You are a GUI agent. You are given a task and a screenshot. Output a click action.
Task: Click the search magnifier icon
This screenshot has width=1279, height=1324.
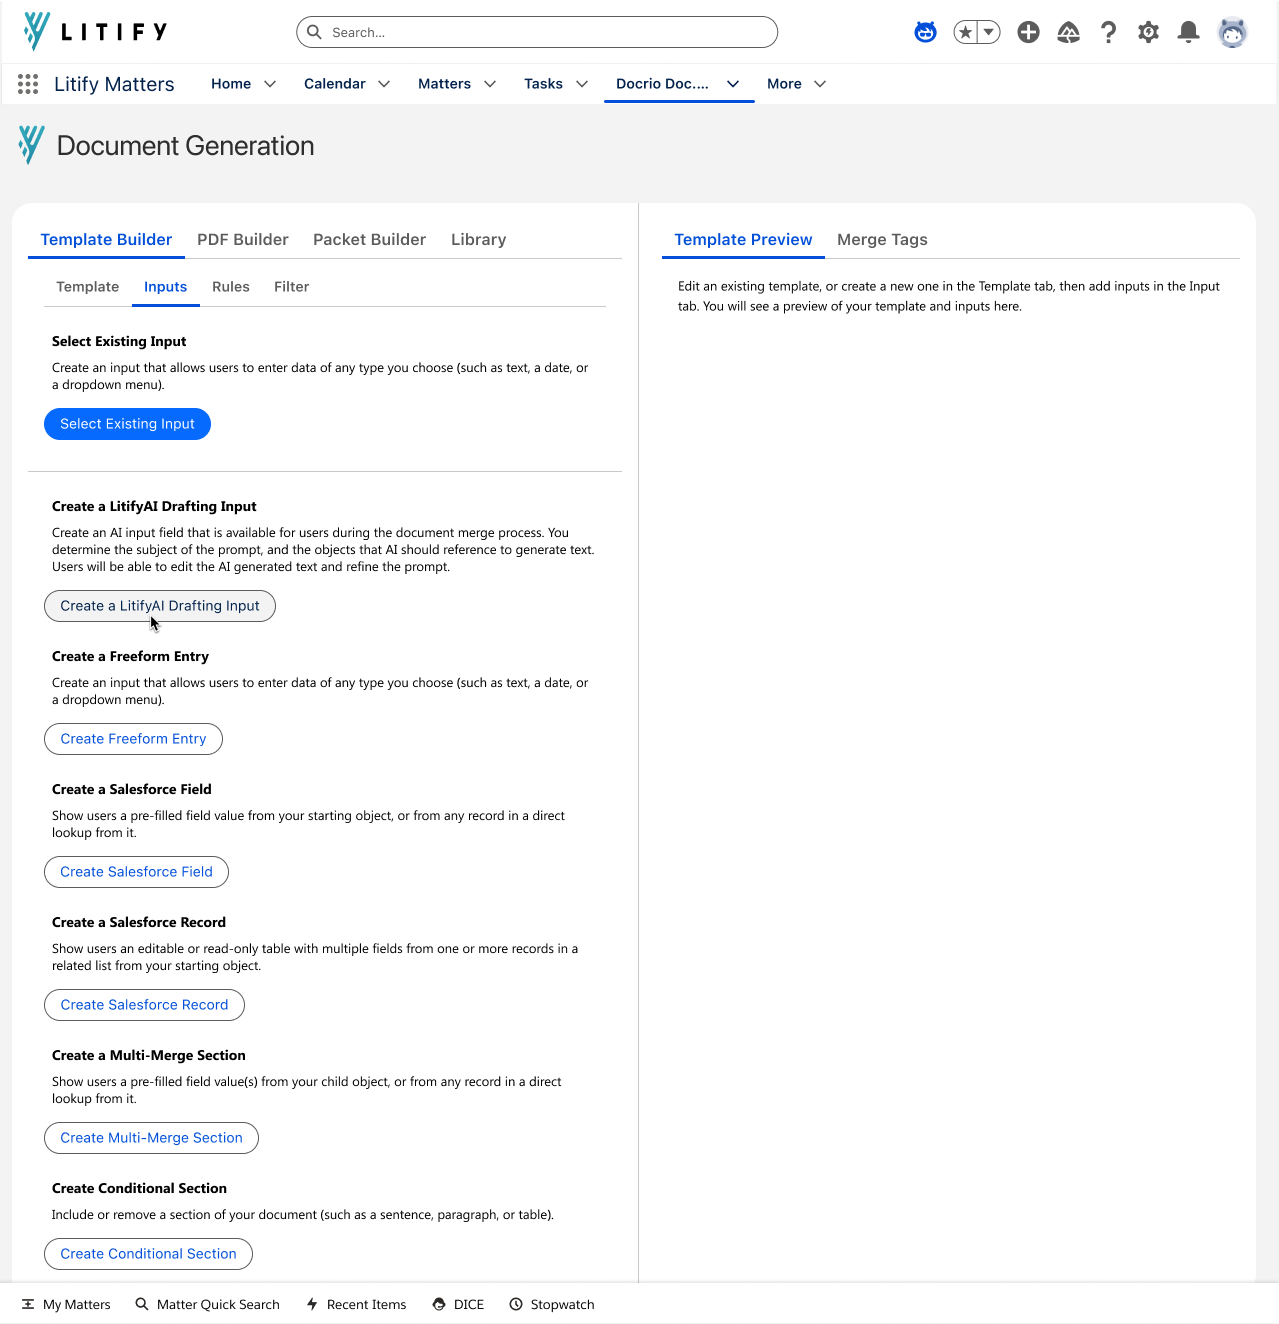(x=314, y=32)
